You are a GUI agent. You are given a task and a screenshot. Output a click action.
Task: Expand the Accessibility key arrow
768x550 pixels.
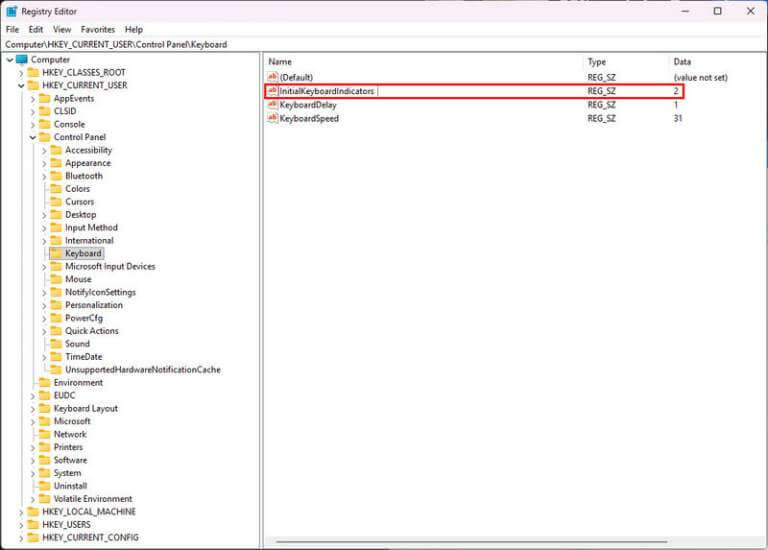pos(44,151)
